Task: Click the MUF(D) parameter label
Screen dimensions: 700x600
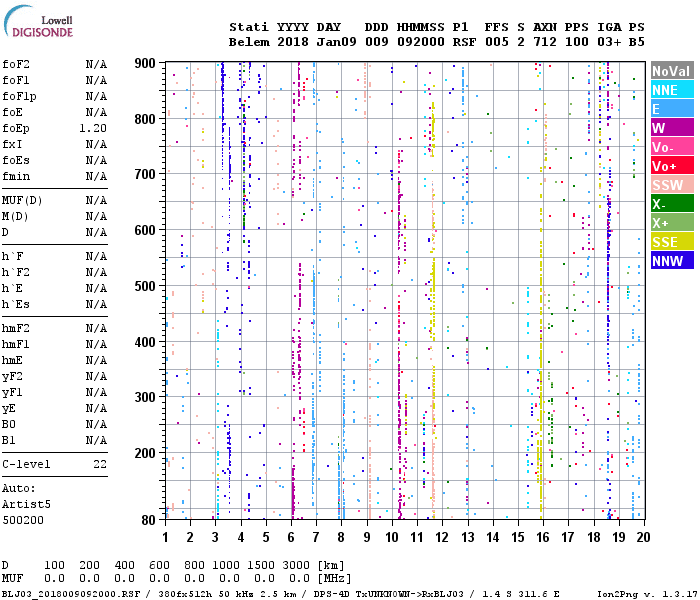Action: [22, 200]
